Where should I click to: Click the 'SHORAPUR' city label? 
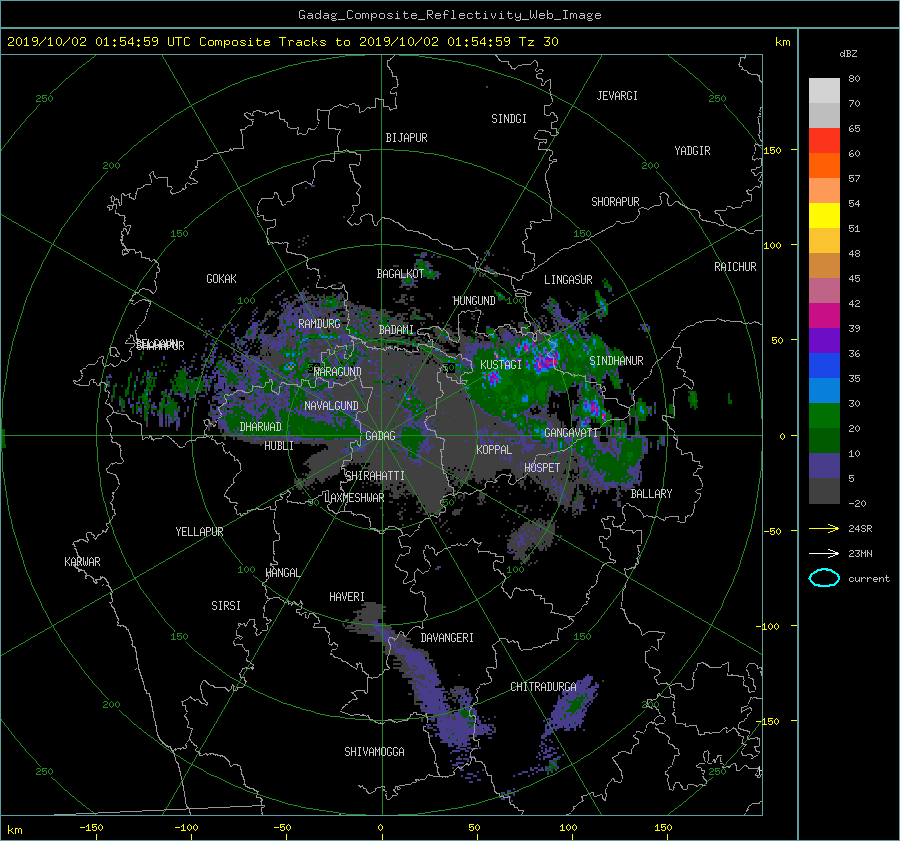click(615, 202)
